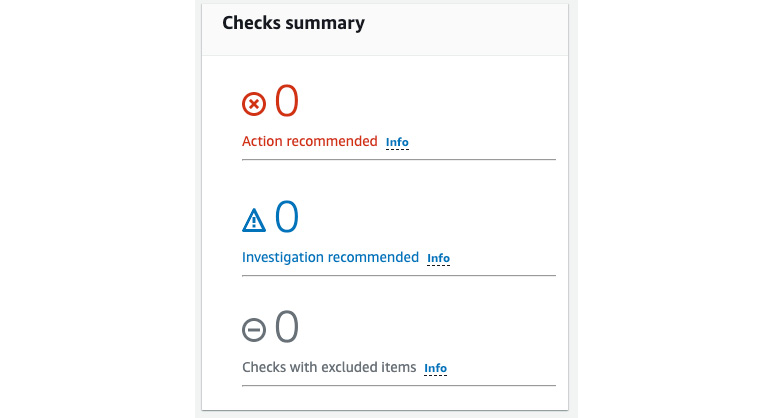This screenshot has height=418, width=772.
Task: Click the blue warning triangle icon
Action: 254,220
